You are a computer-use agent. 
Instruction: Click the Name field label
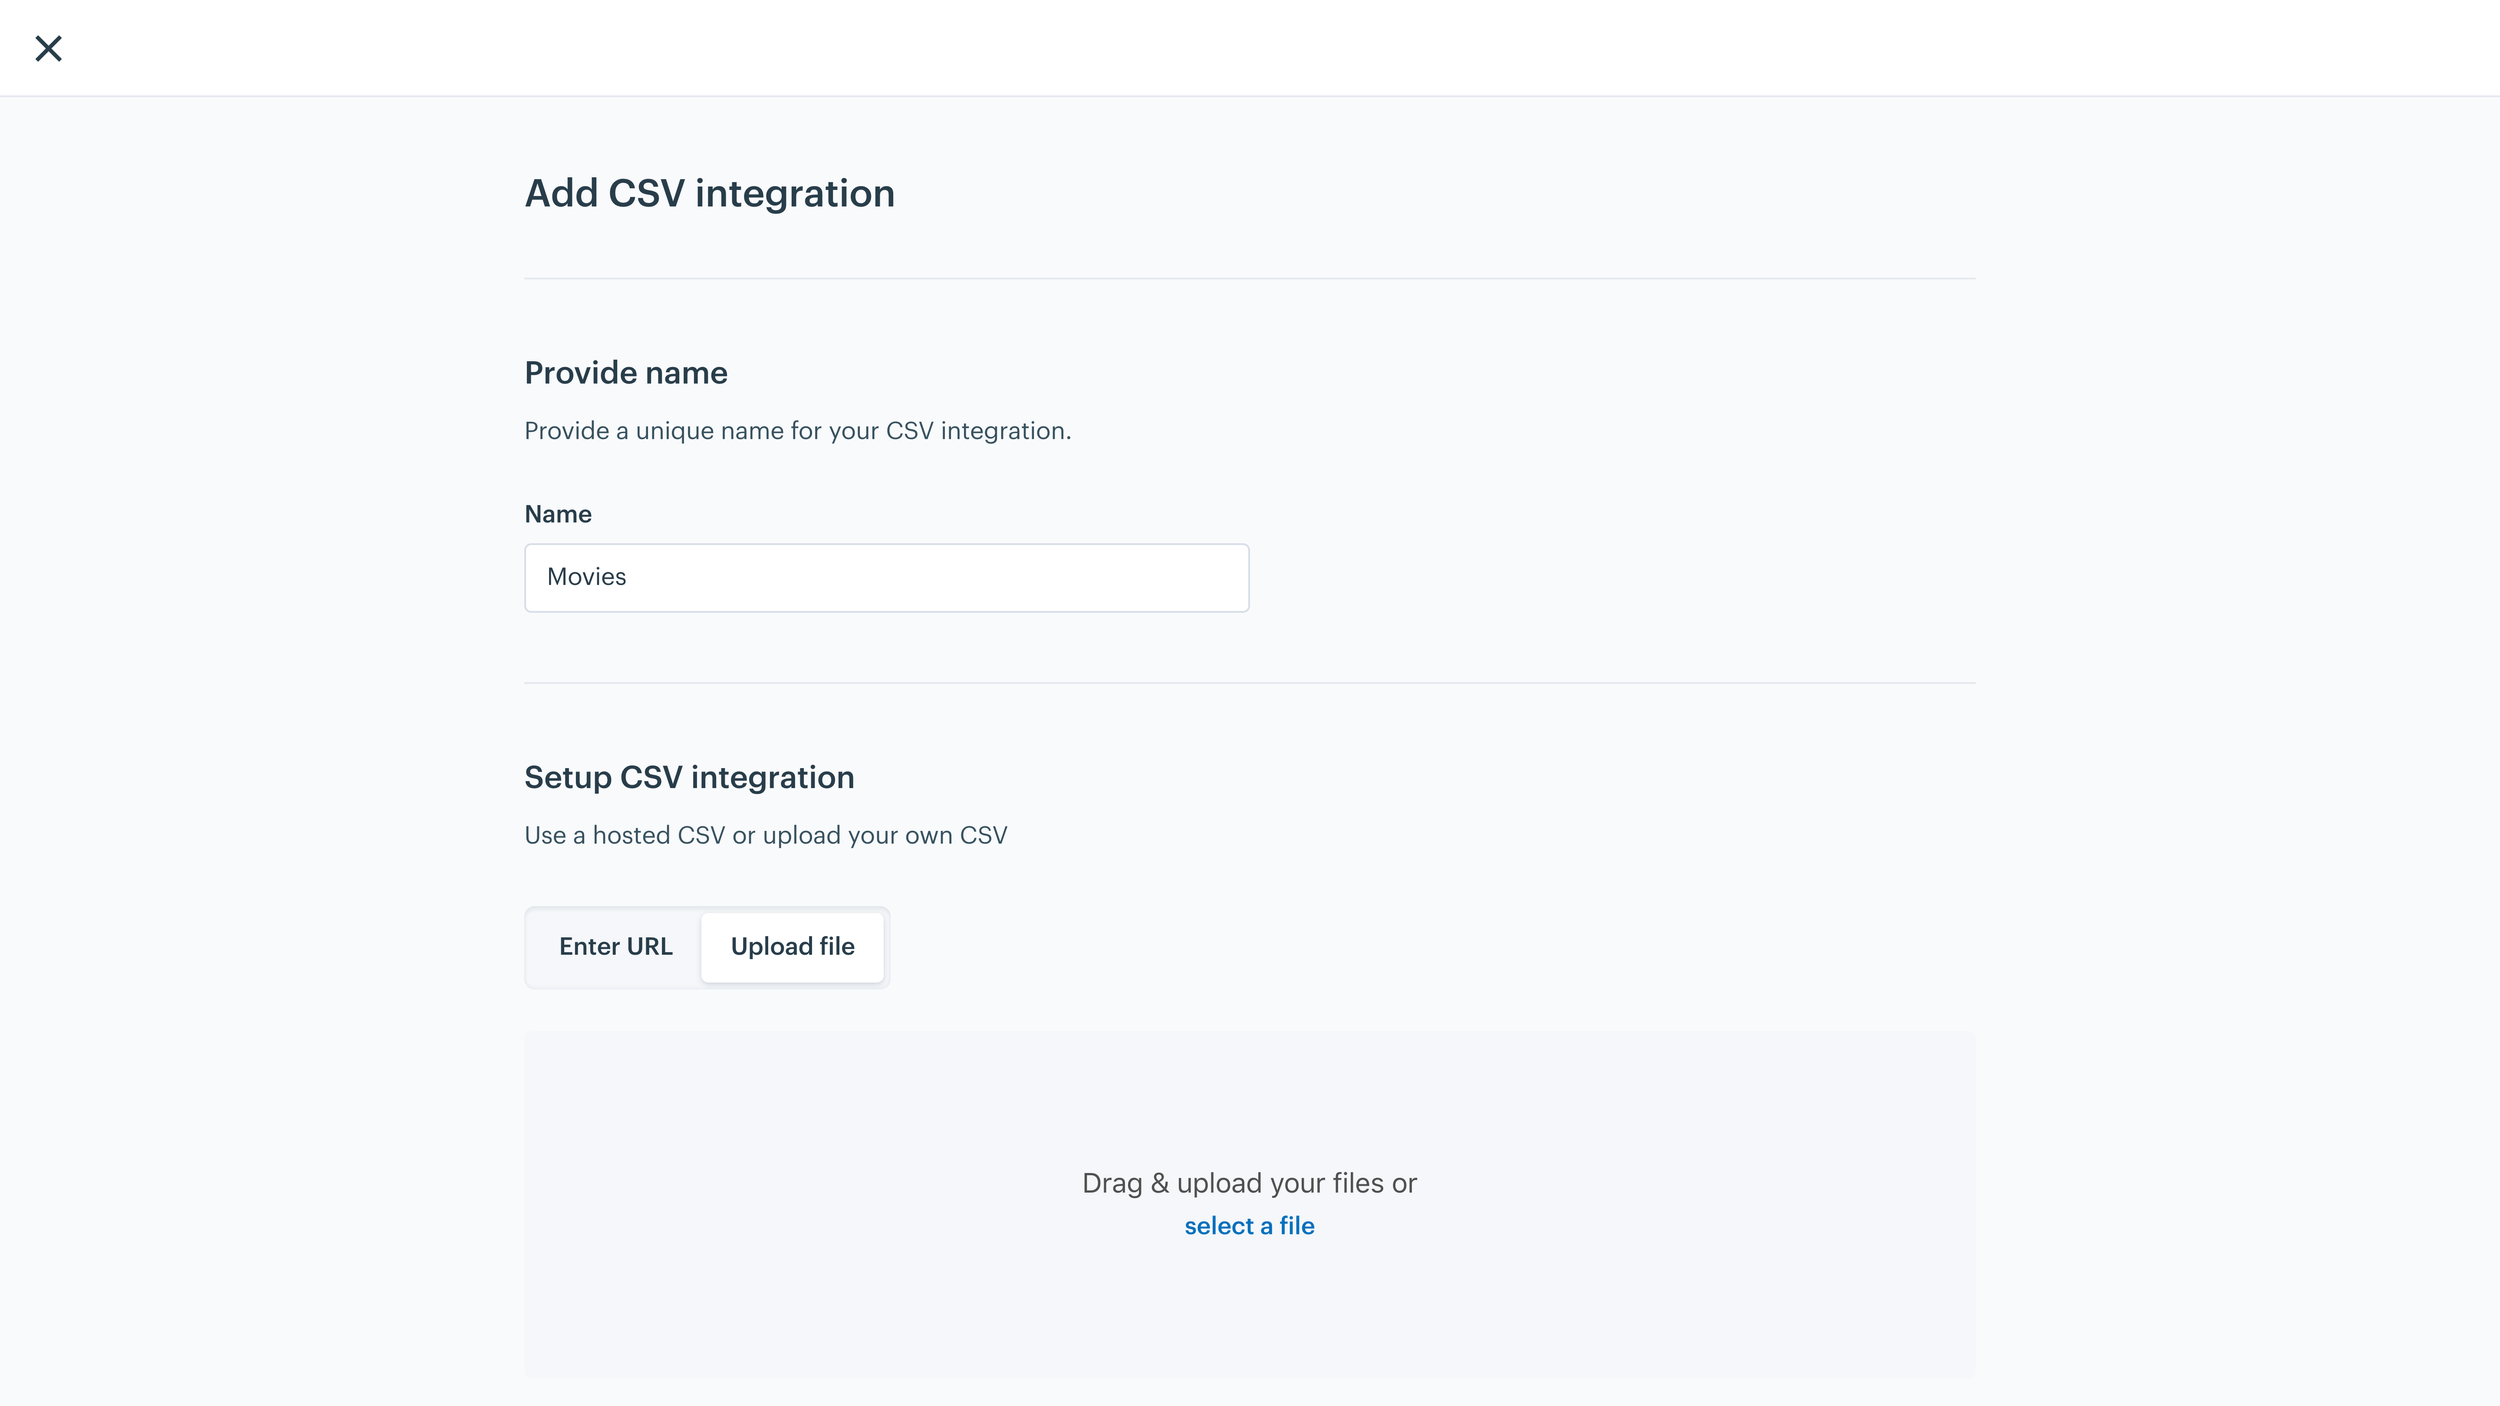pos(558,514)
